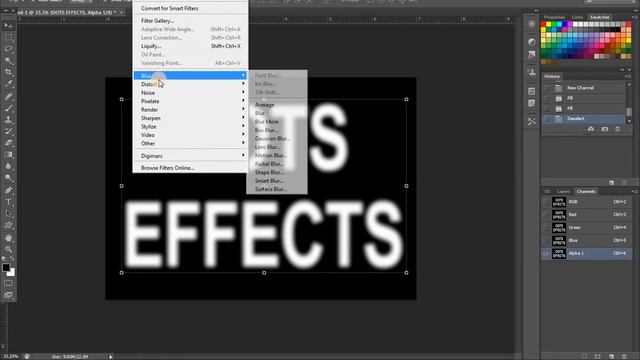640x360 pixels.
Task: Expand the Digimarc submenu arrow
Action: coord(243,155)
